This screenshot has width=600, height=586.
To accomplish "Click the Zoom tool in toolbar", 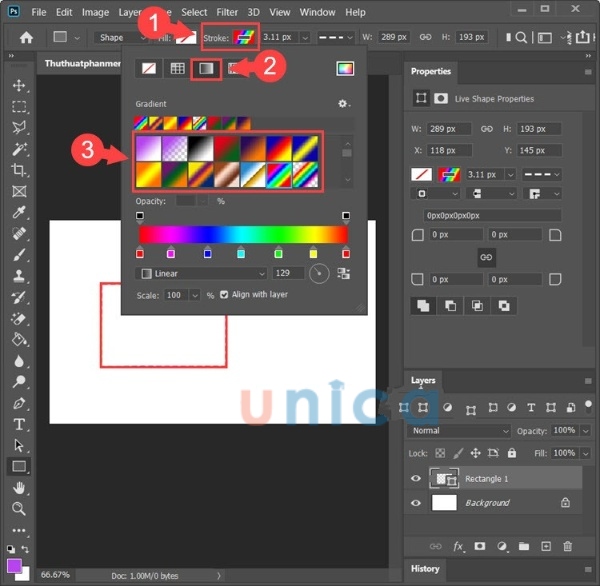I will (x=19, y=508).
